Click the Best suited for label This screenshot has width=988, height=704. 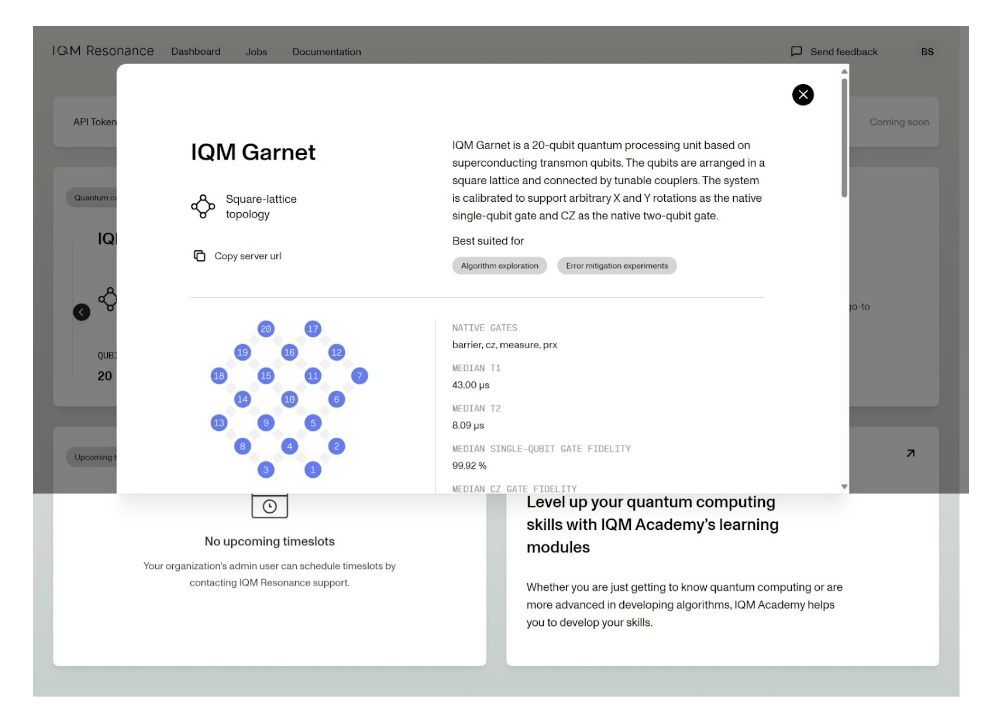(x=488, y=241)
